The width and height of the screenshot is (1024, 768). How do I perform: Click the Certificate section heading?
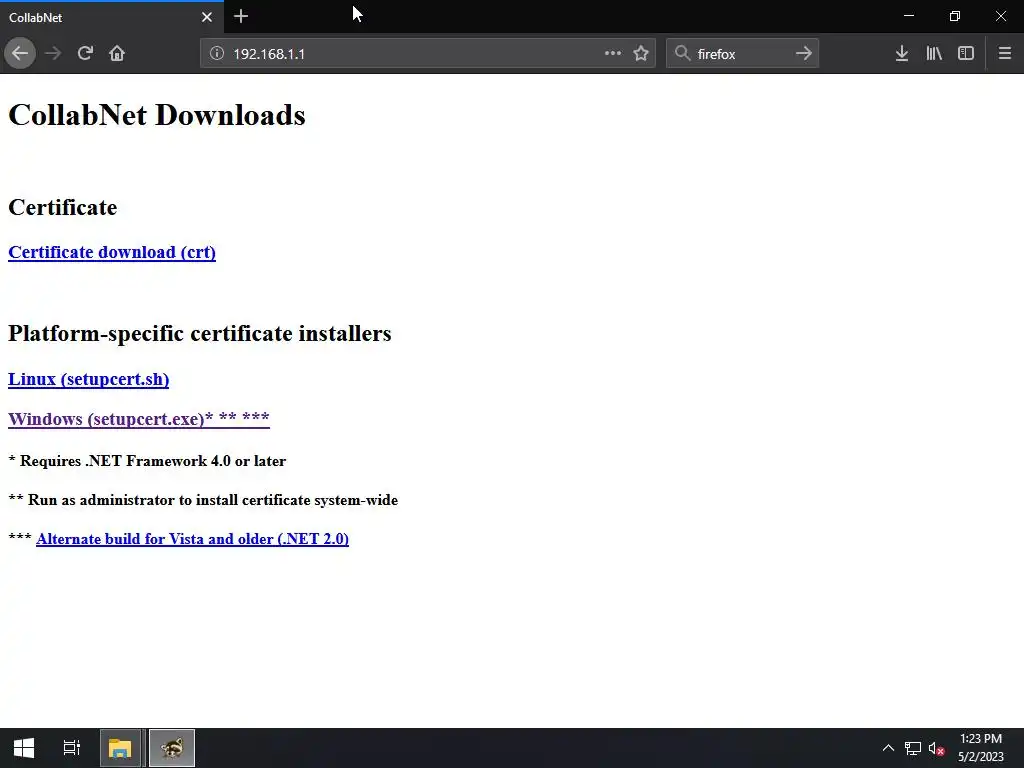pos(63,207)
